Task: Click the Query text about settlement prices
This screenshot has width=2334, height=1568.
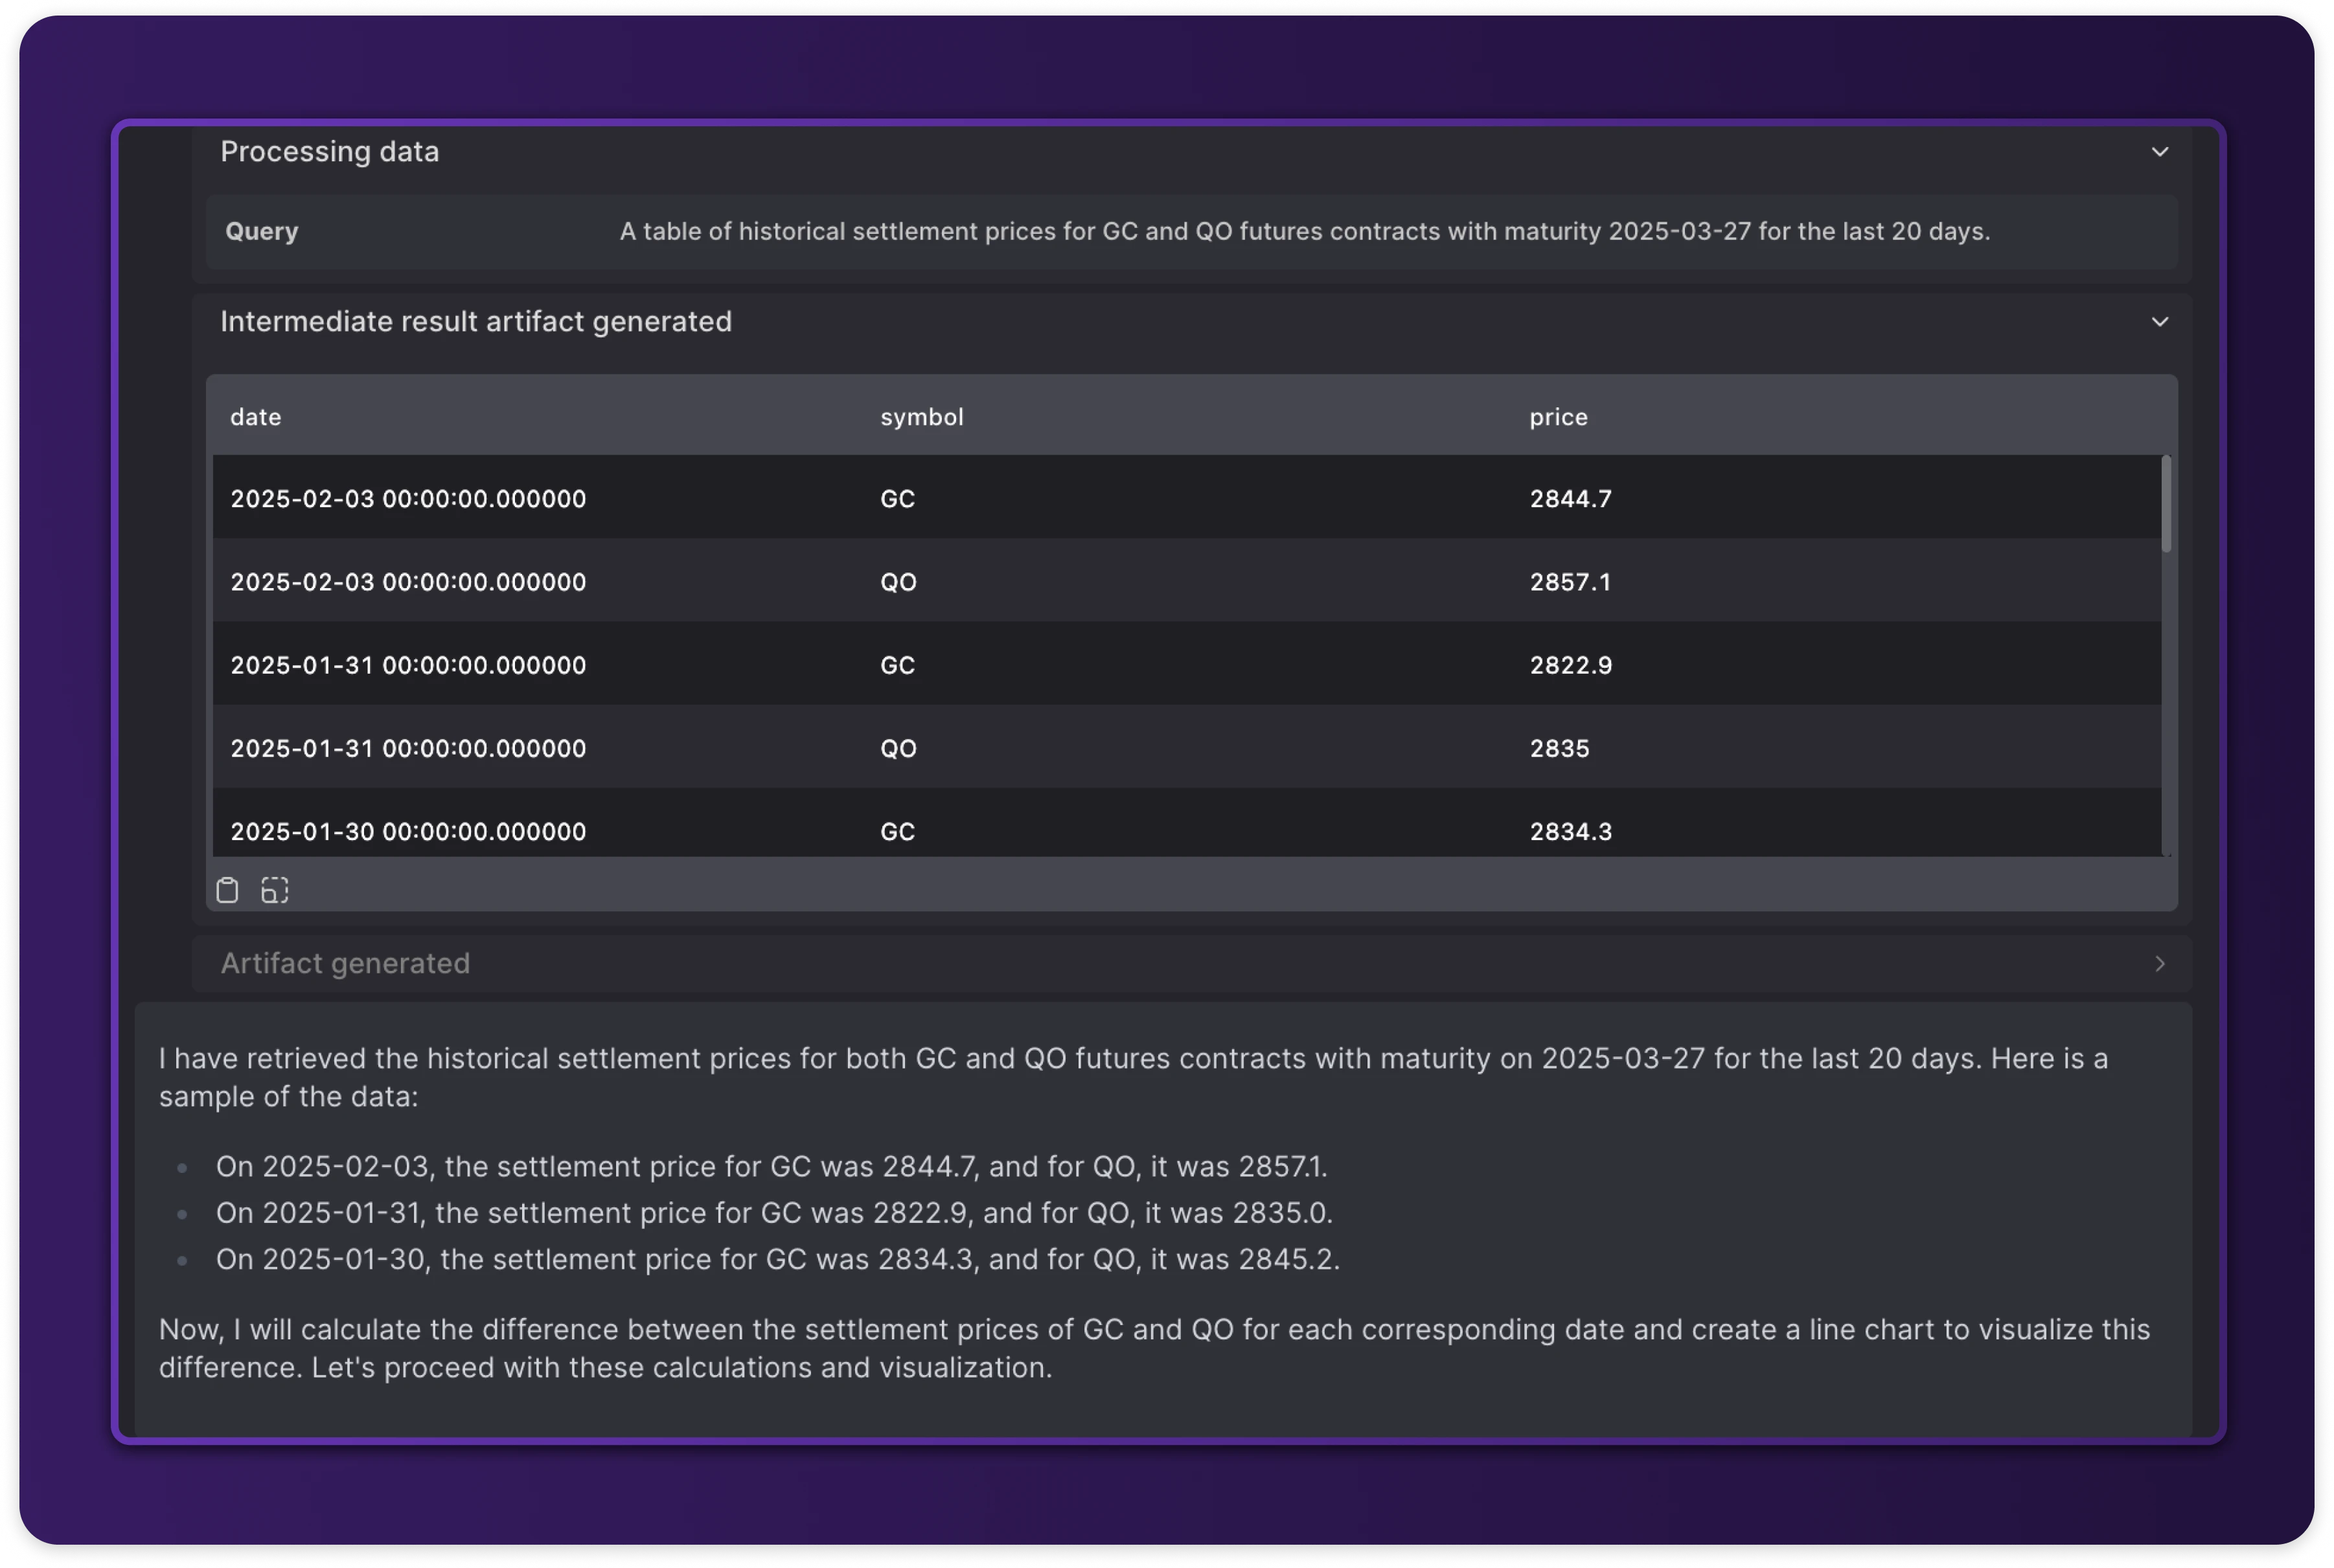Action: (1304, 232)
